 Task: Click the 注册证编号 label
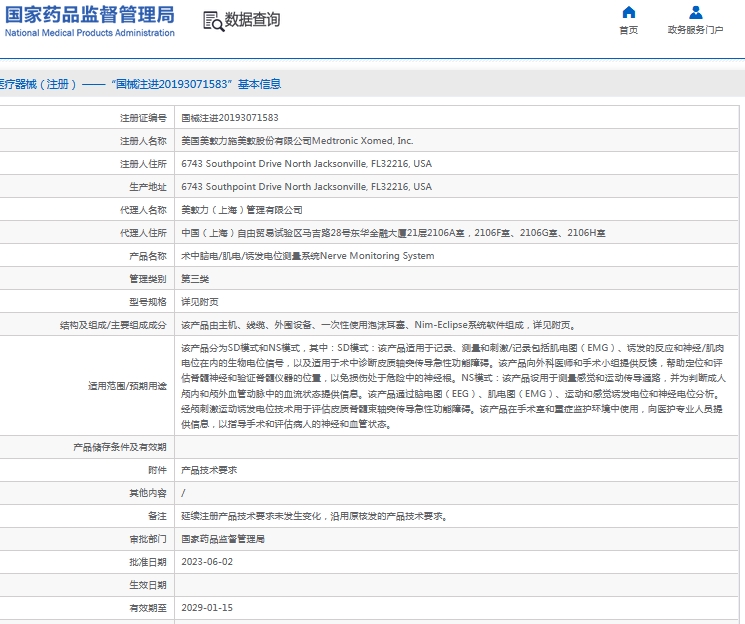pyautogui.click(x=143, y=118)
